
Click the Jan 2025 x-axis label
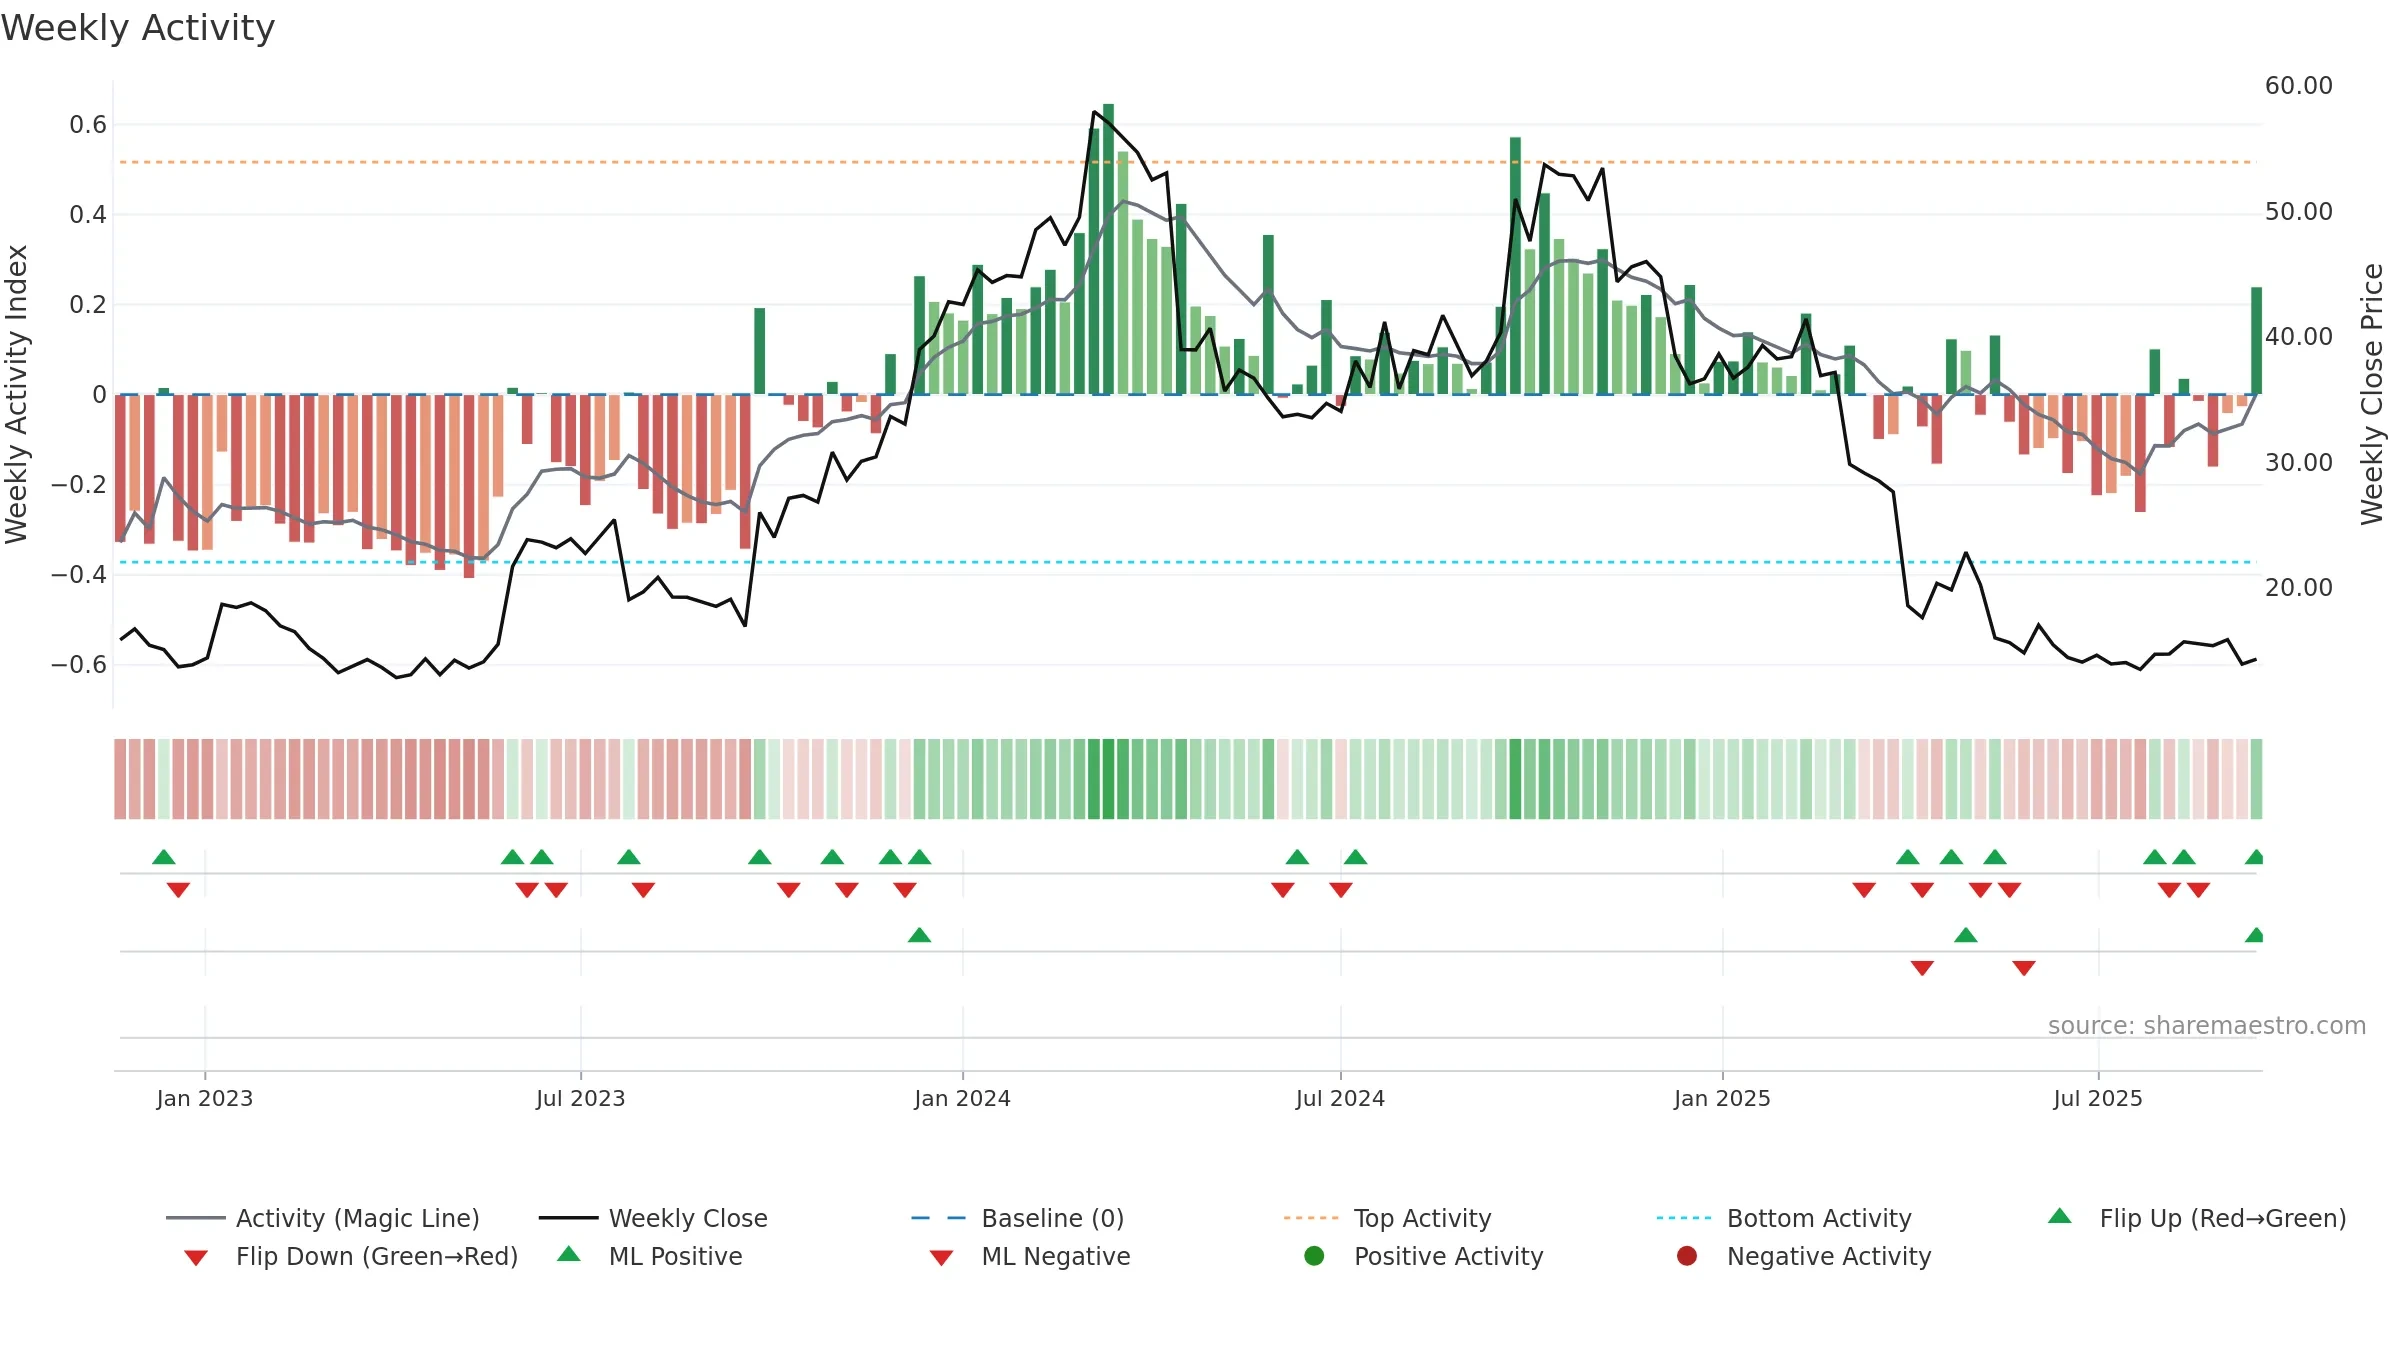pos(1723,1098)
